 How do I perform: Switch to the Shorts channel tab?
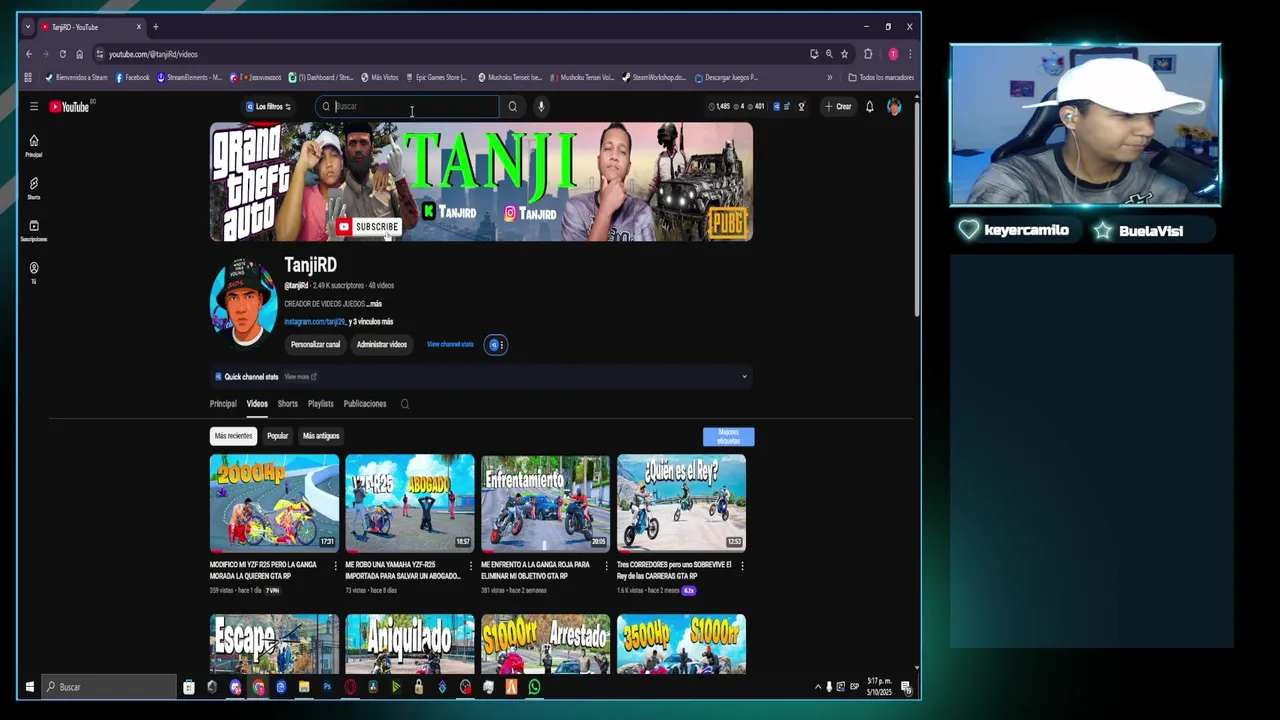pyautogui.click(x=288, y=404)
